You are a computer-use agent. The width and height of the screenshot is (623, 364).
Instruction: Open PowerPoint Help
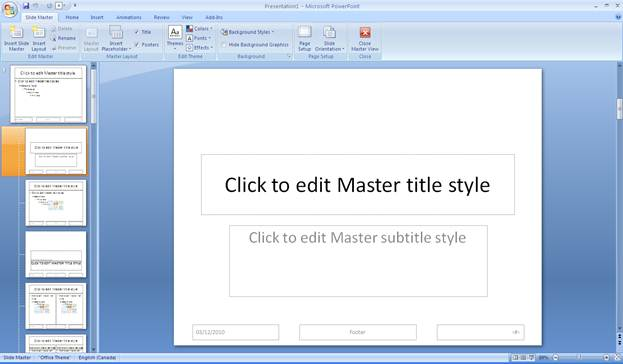point(618,17)
